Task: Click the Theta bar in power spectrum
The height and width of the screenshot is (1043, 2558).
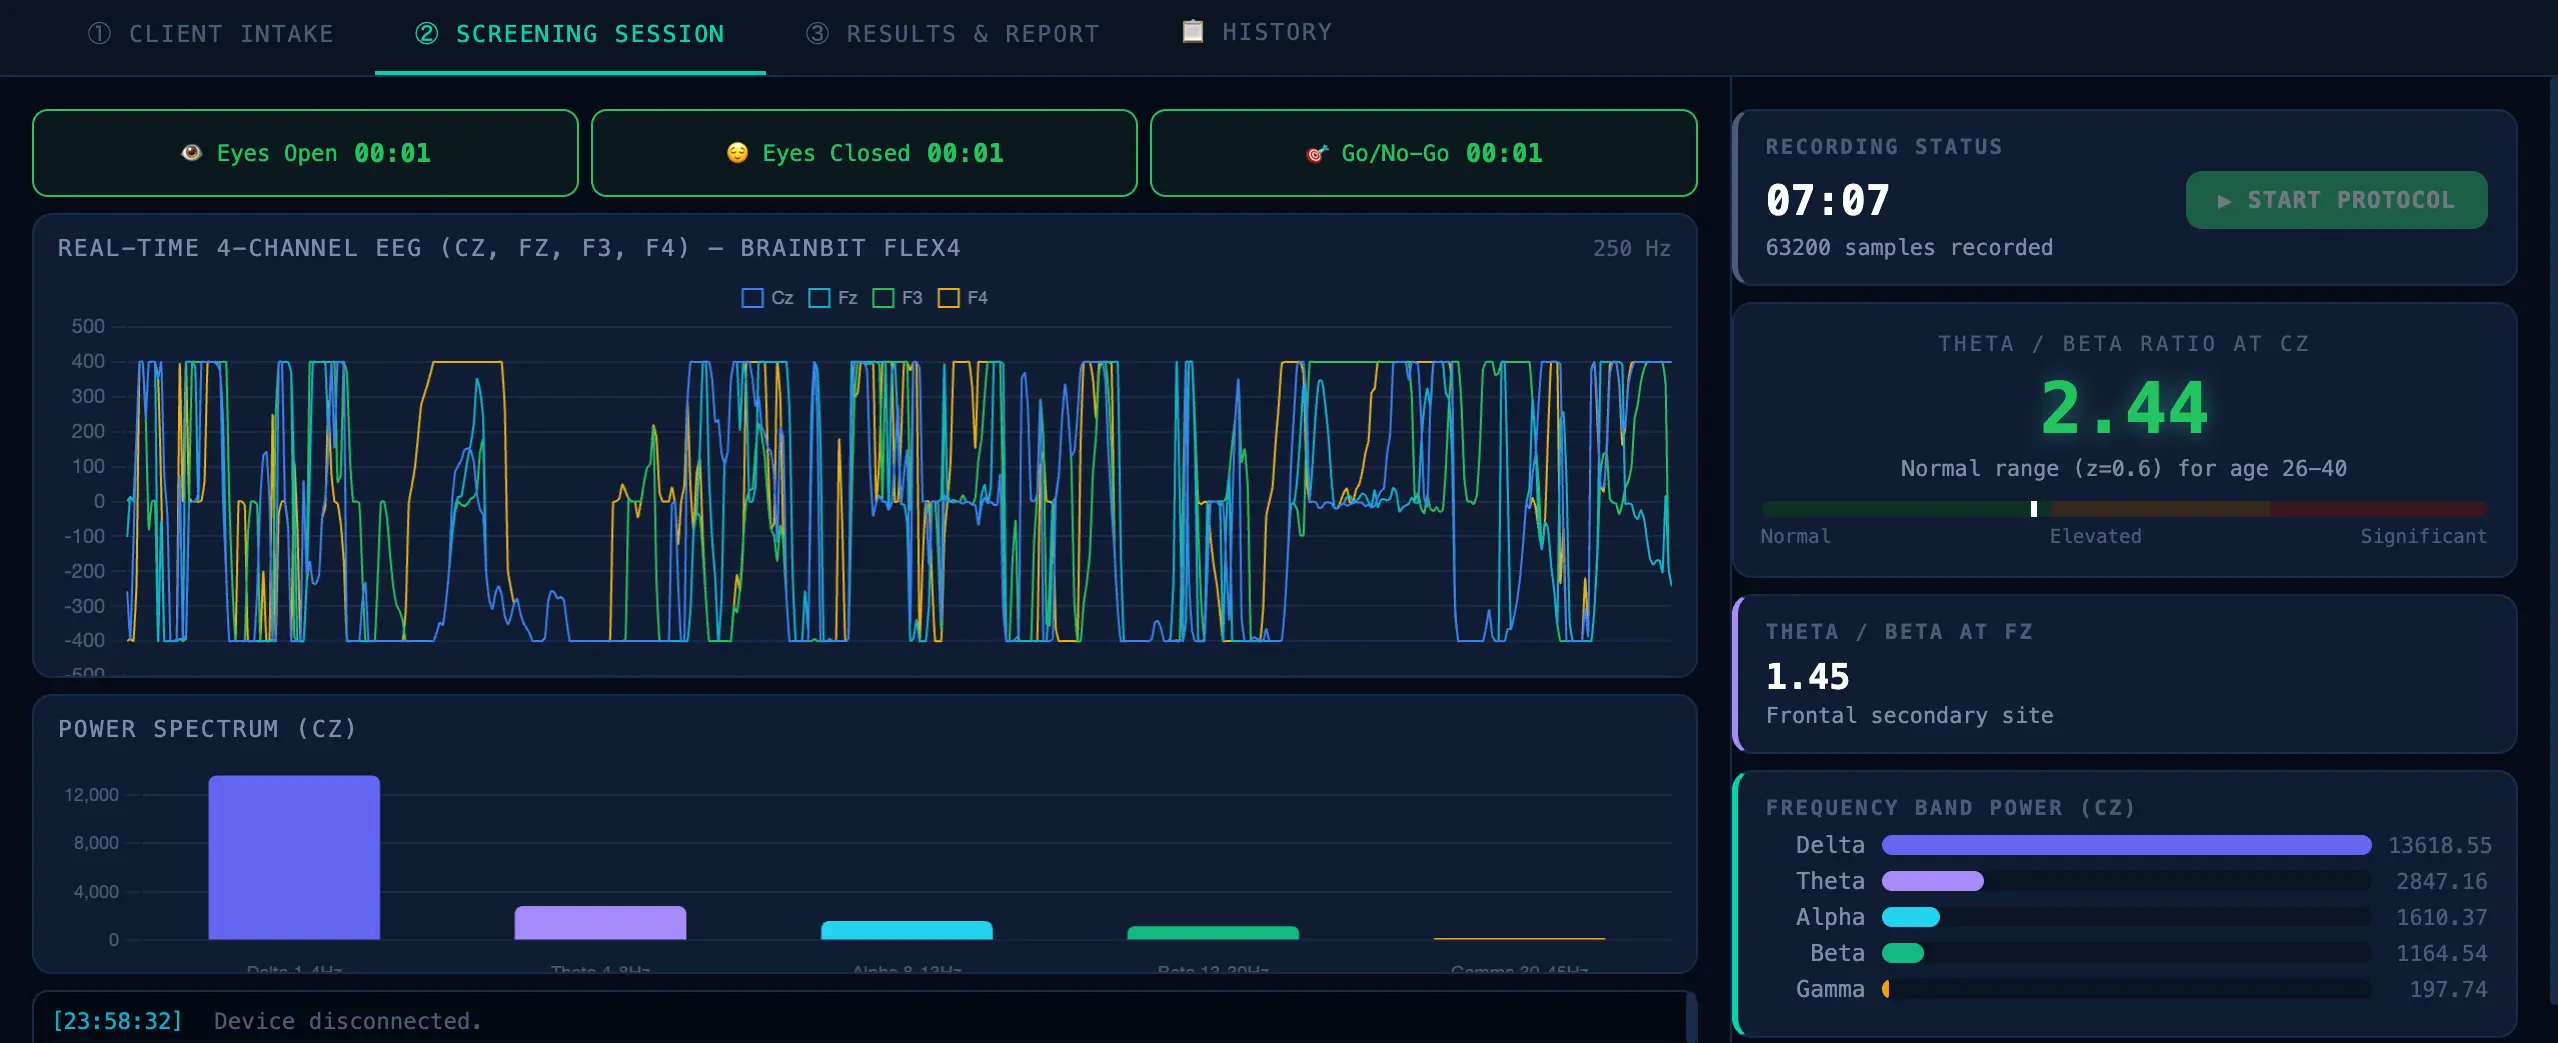Action: tap(600, 922)
